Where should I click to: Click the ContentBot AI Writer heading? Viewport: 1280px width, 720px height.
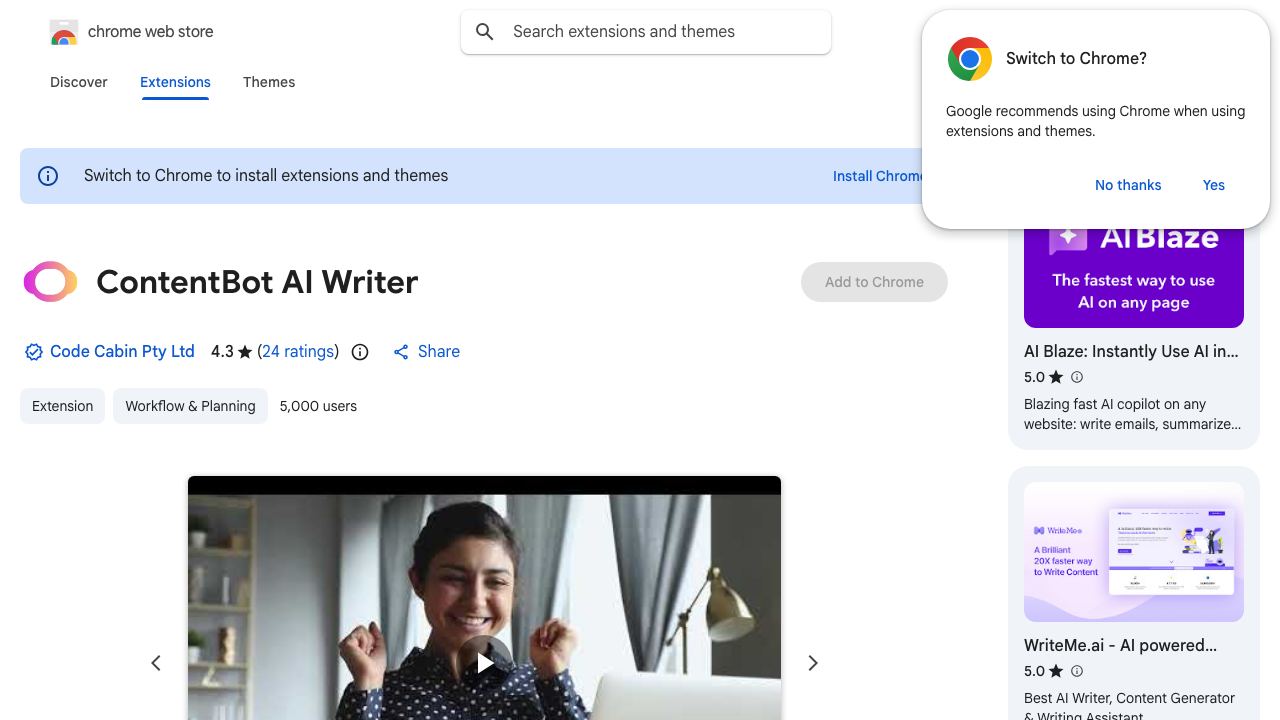point(257,282)
